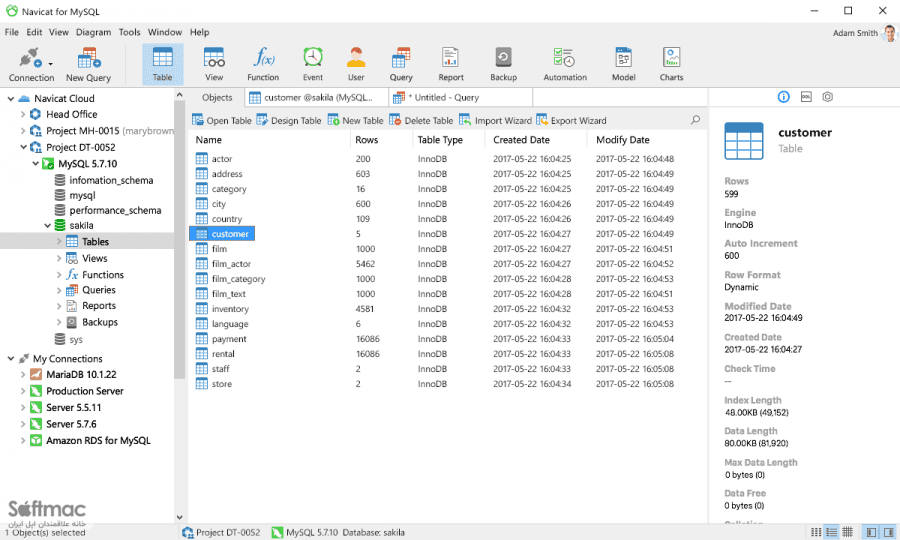
Task: Collapse the Navicat Cloud node
Action: point(10,99)
